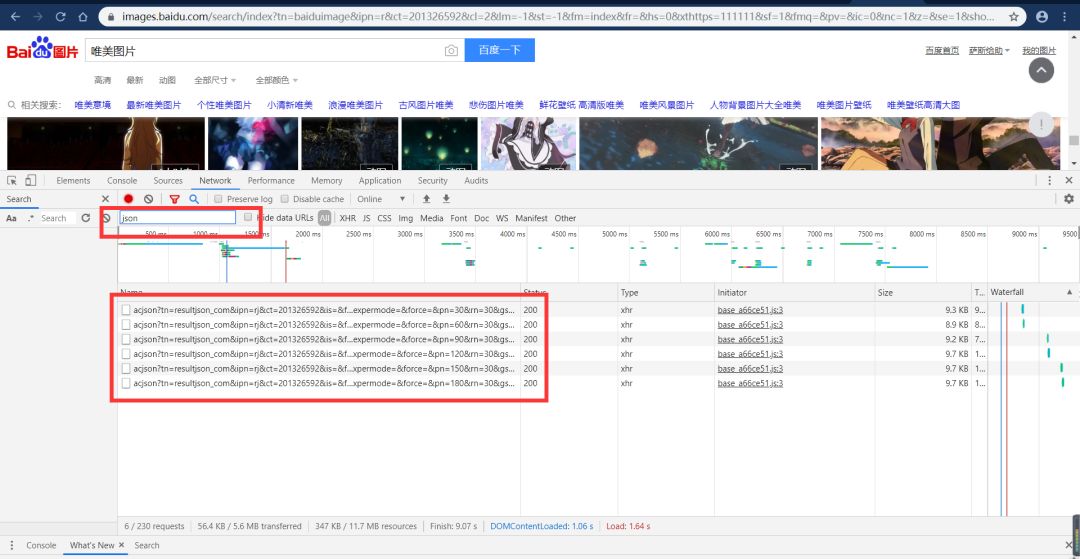Clear the network log icon

[x=148, y=199]
